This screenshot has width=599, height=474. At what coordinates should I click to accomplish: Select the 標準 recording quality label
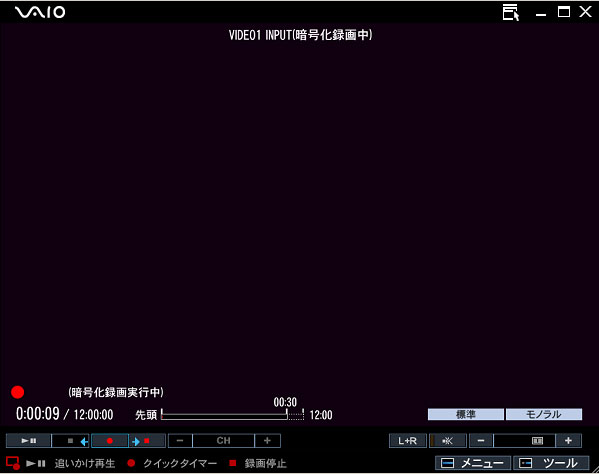coord(466,414)
